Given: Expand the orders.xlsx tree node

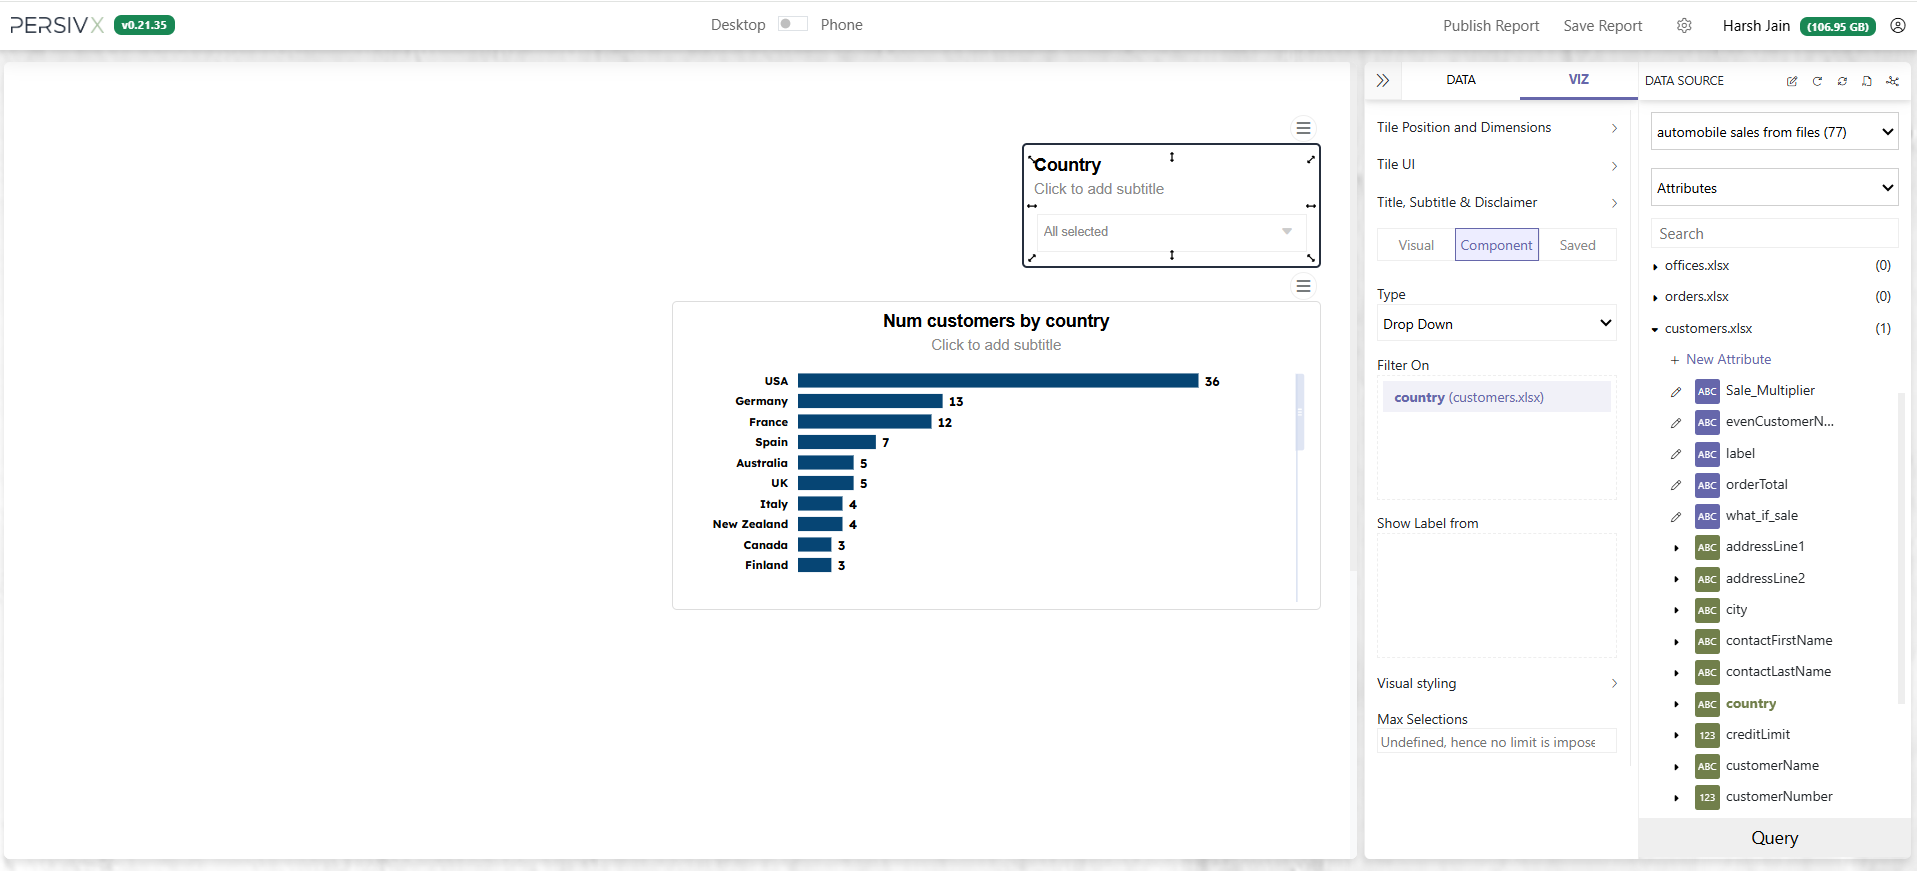Looking at the screenshot, I should coord(1656,298).
